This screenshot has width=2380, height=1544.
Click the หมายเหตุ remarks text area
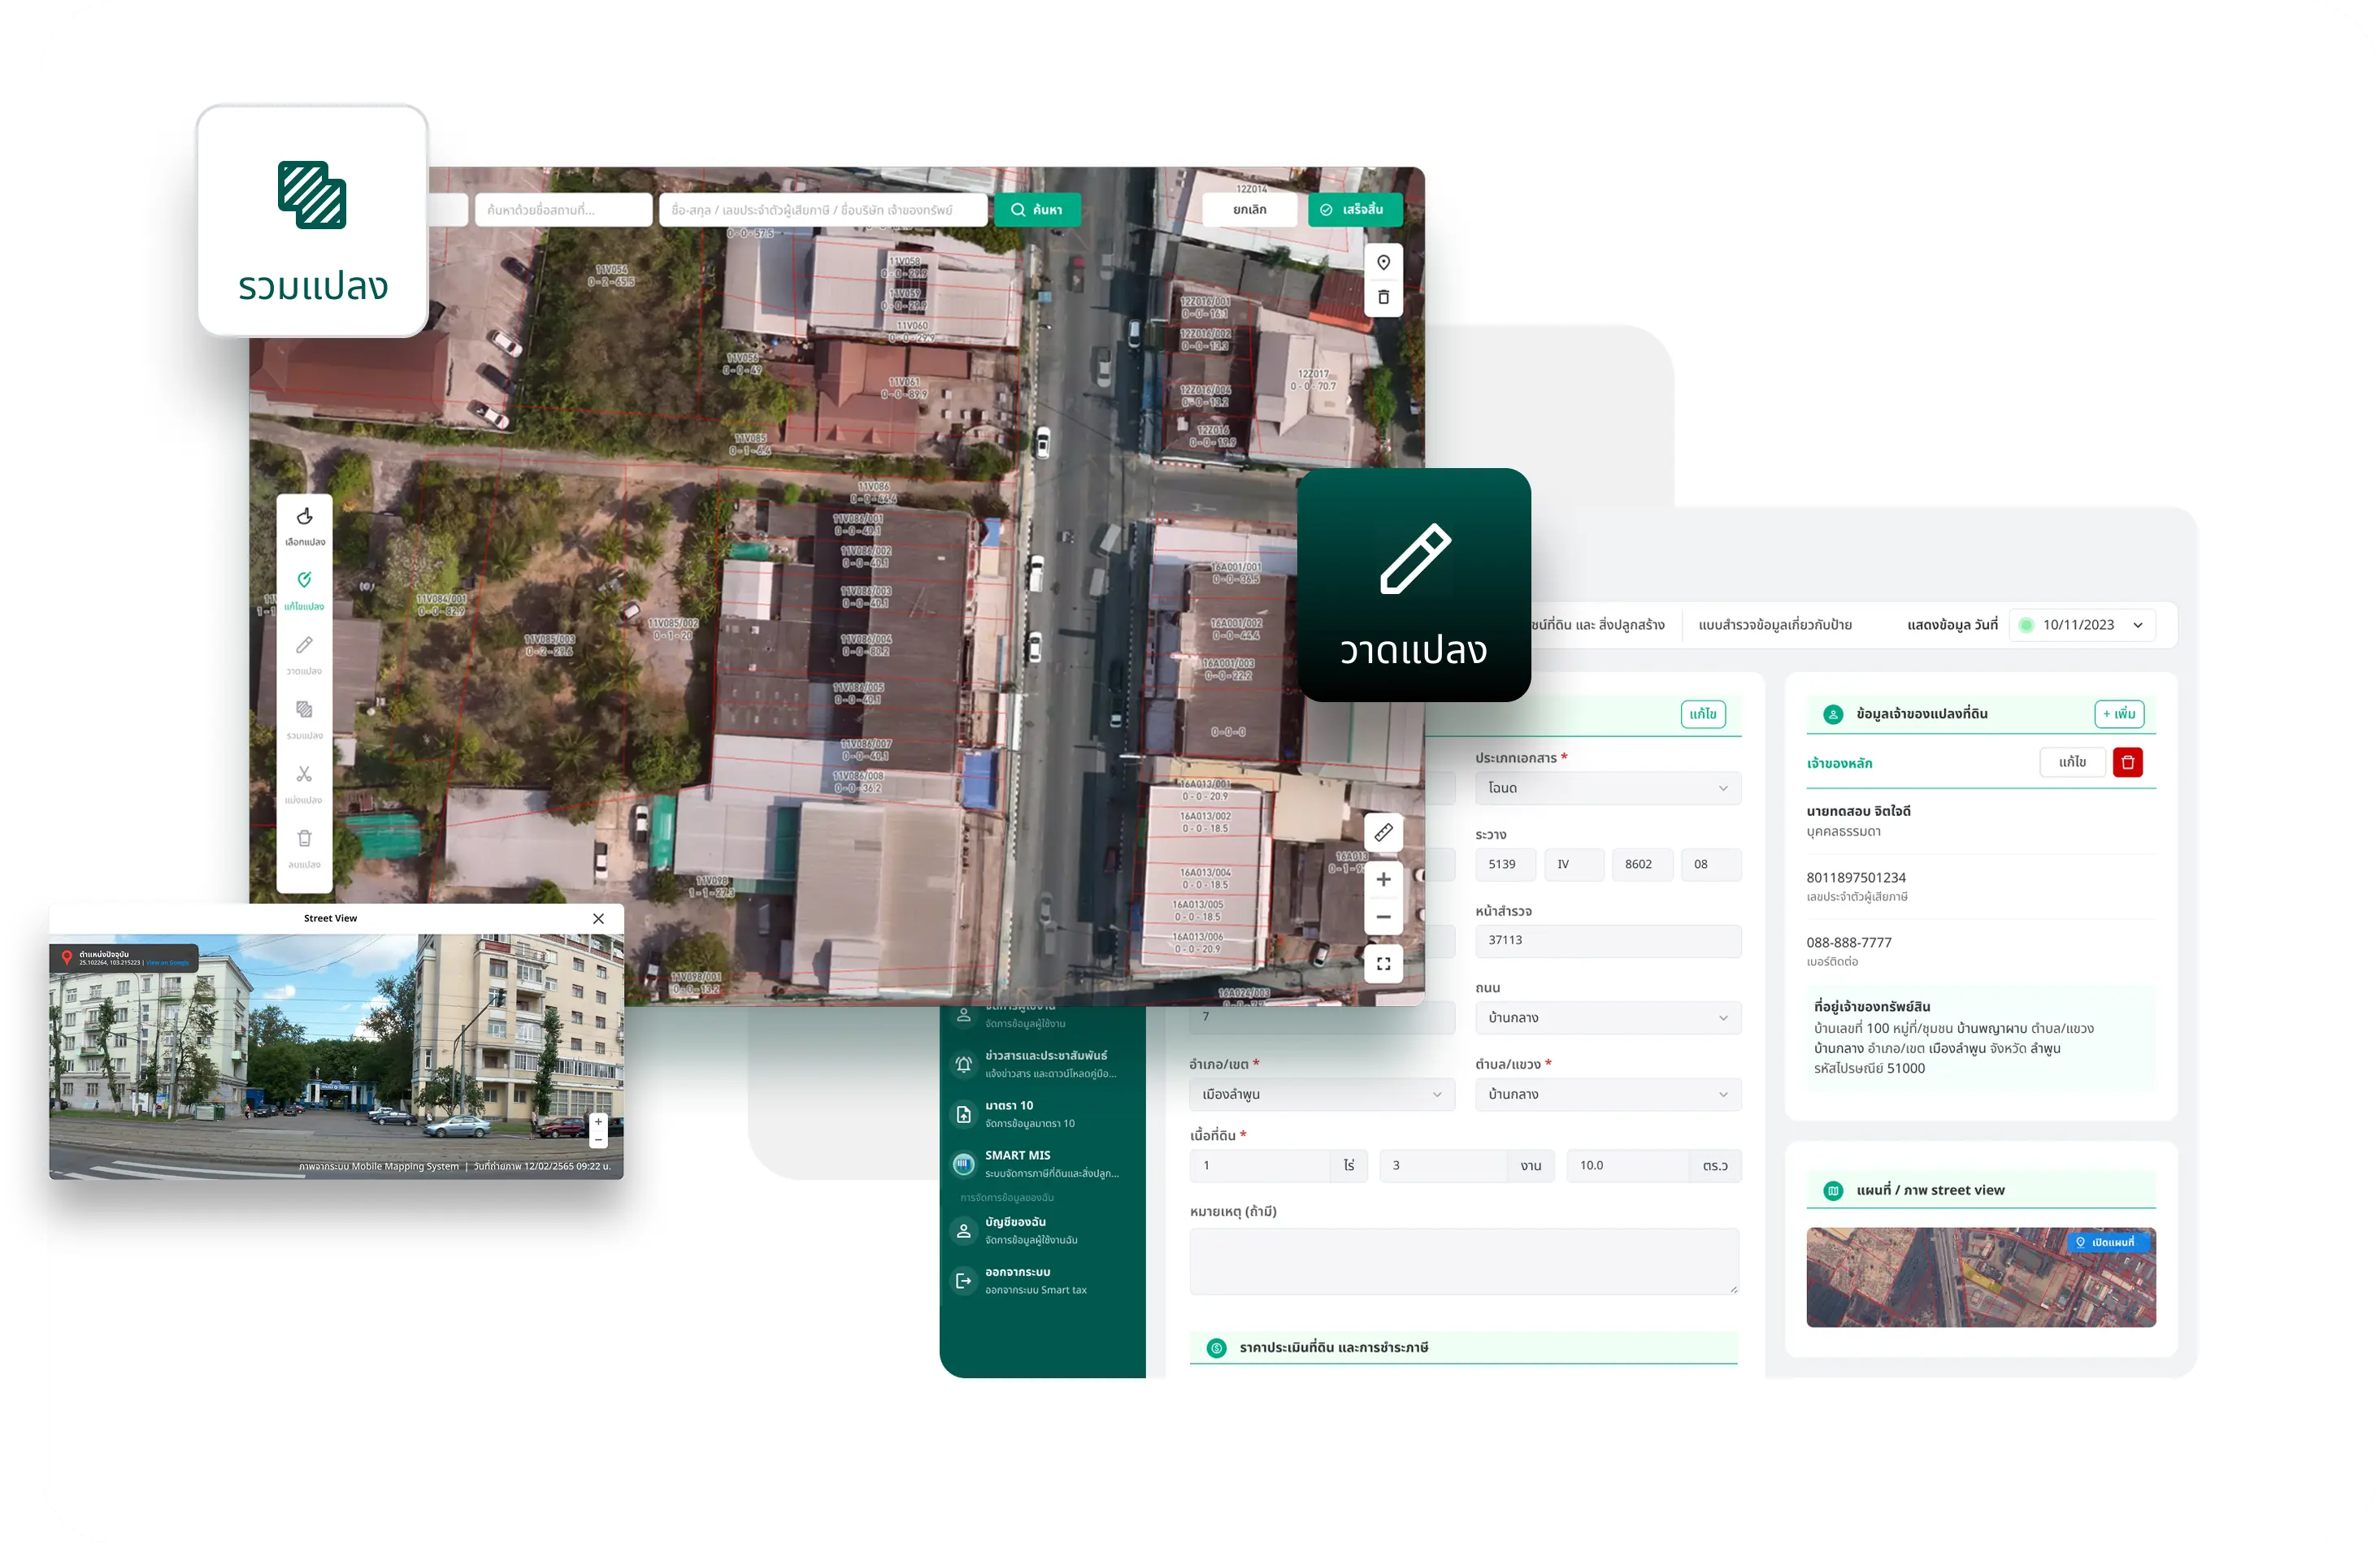[x=1463, y=1260]
